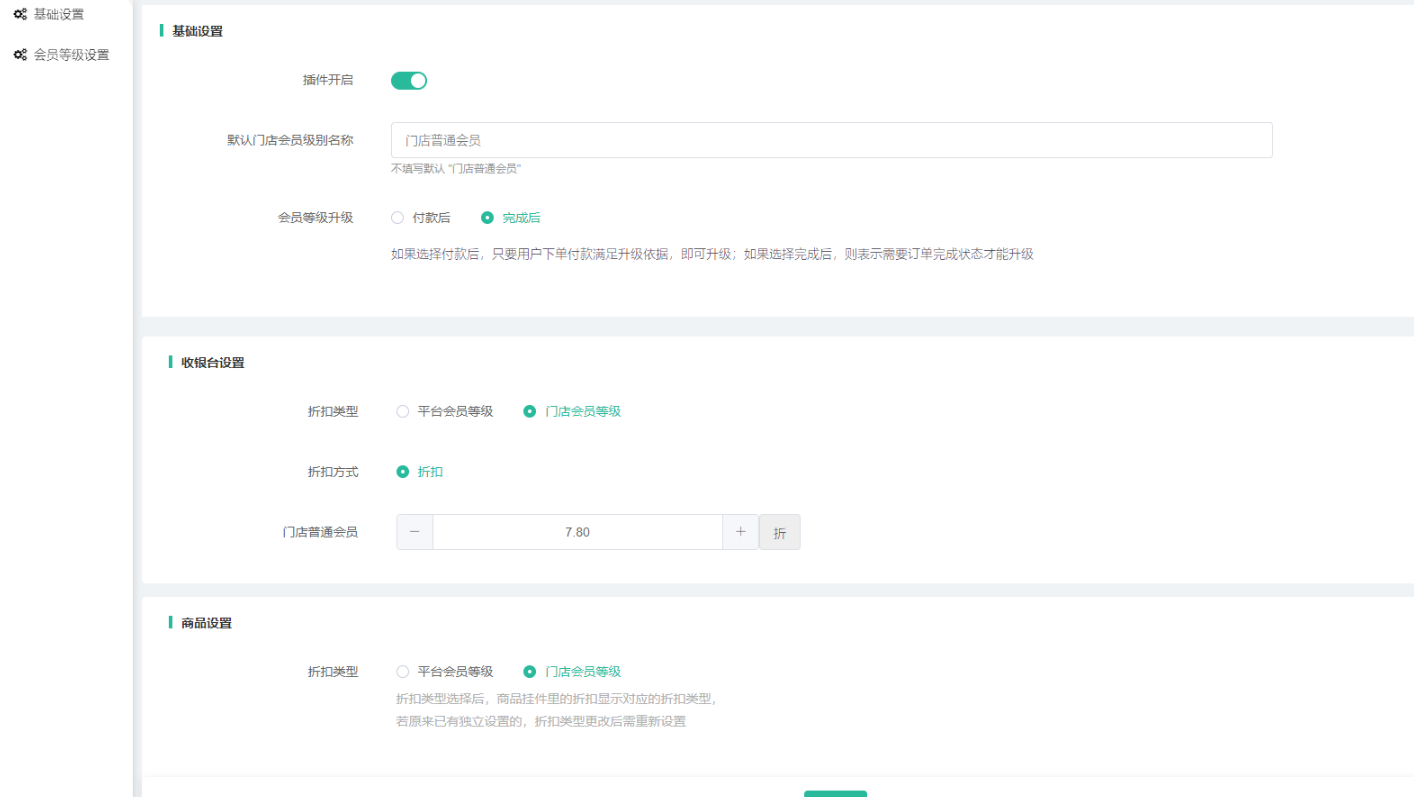
Task: Open the 会员等级设置 sidebar menu item
Action: (71, 55)
